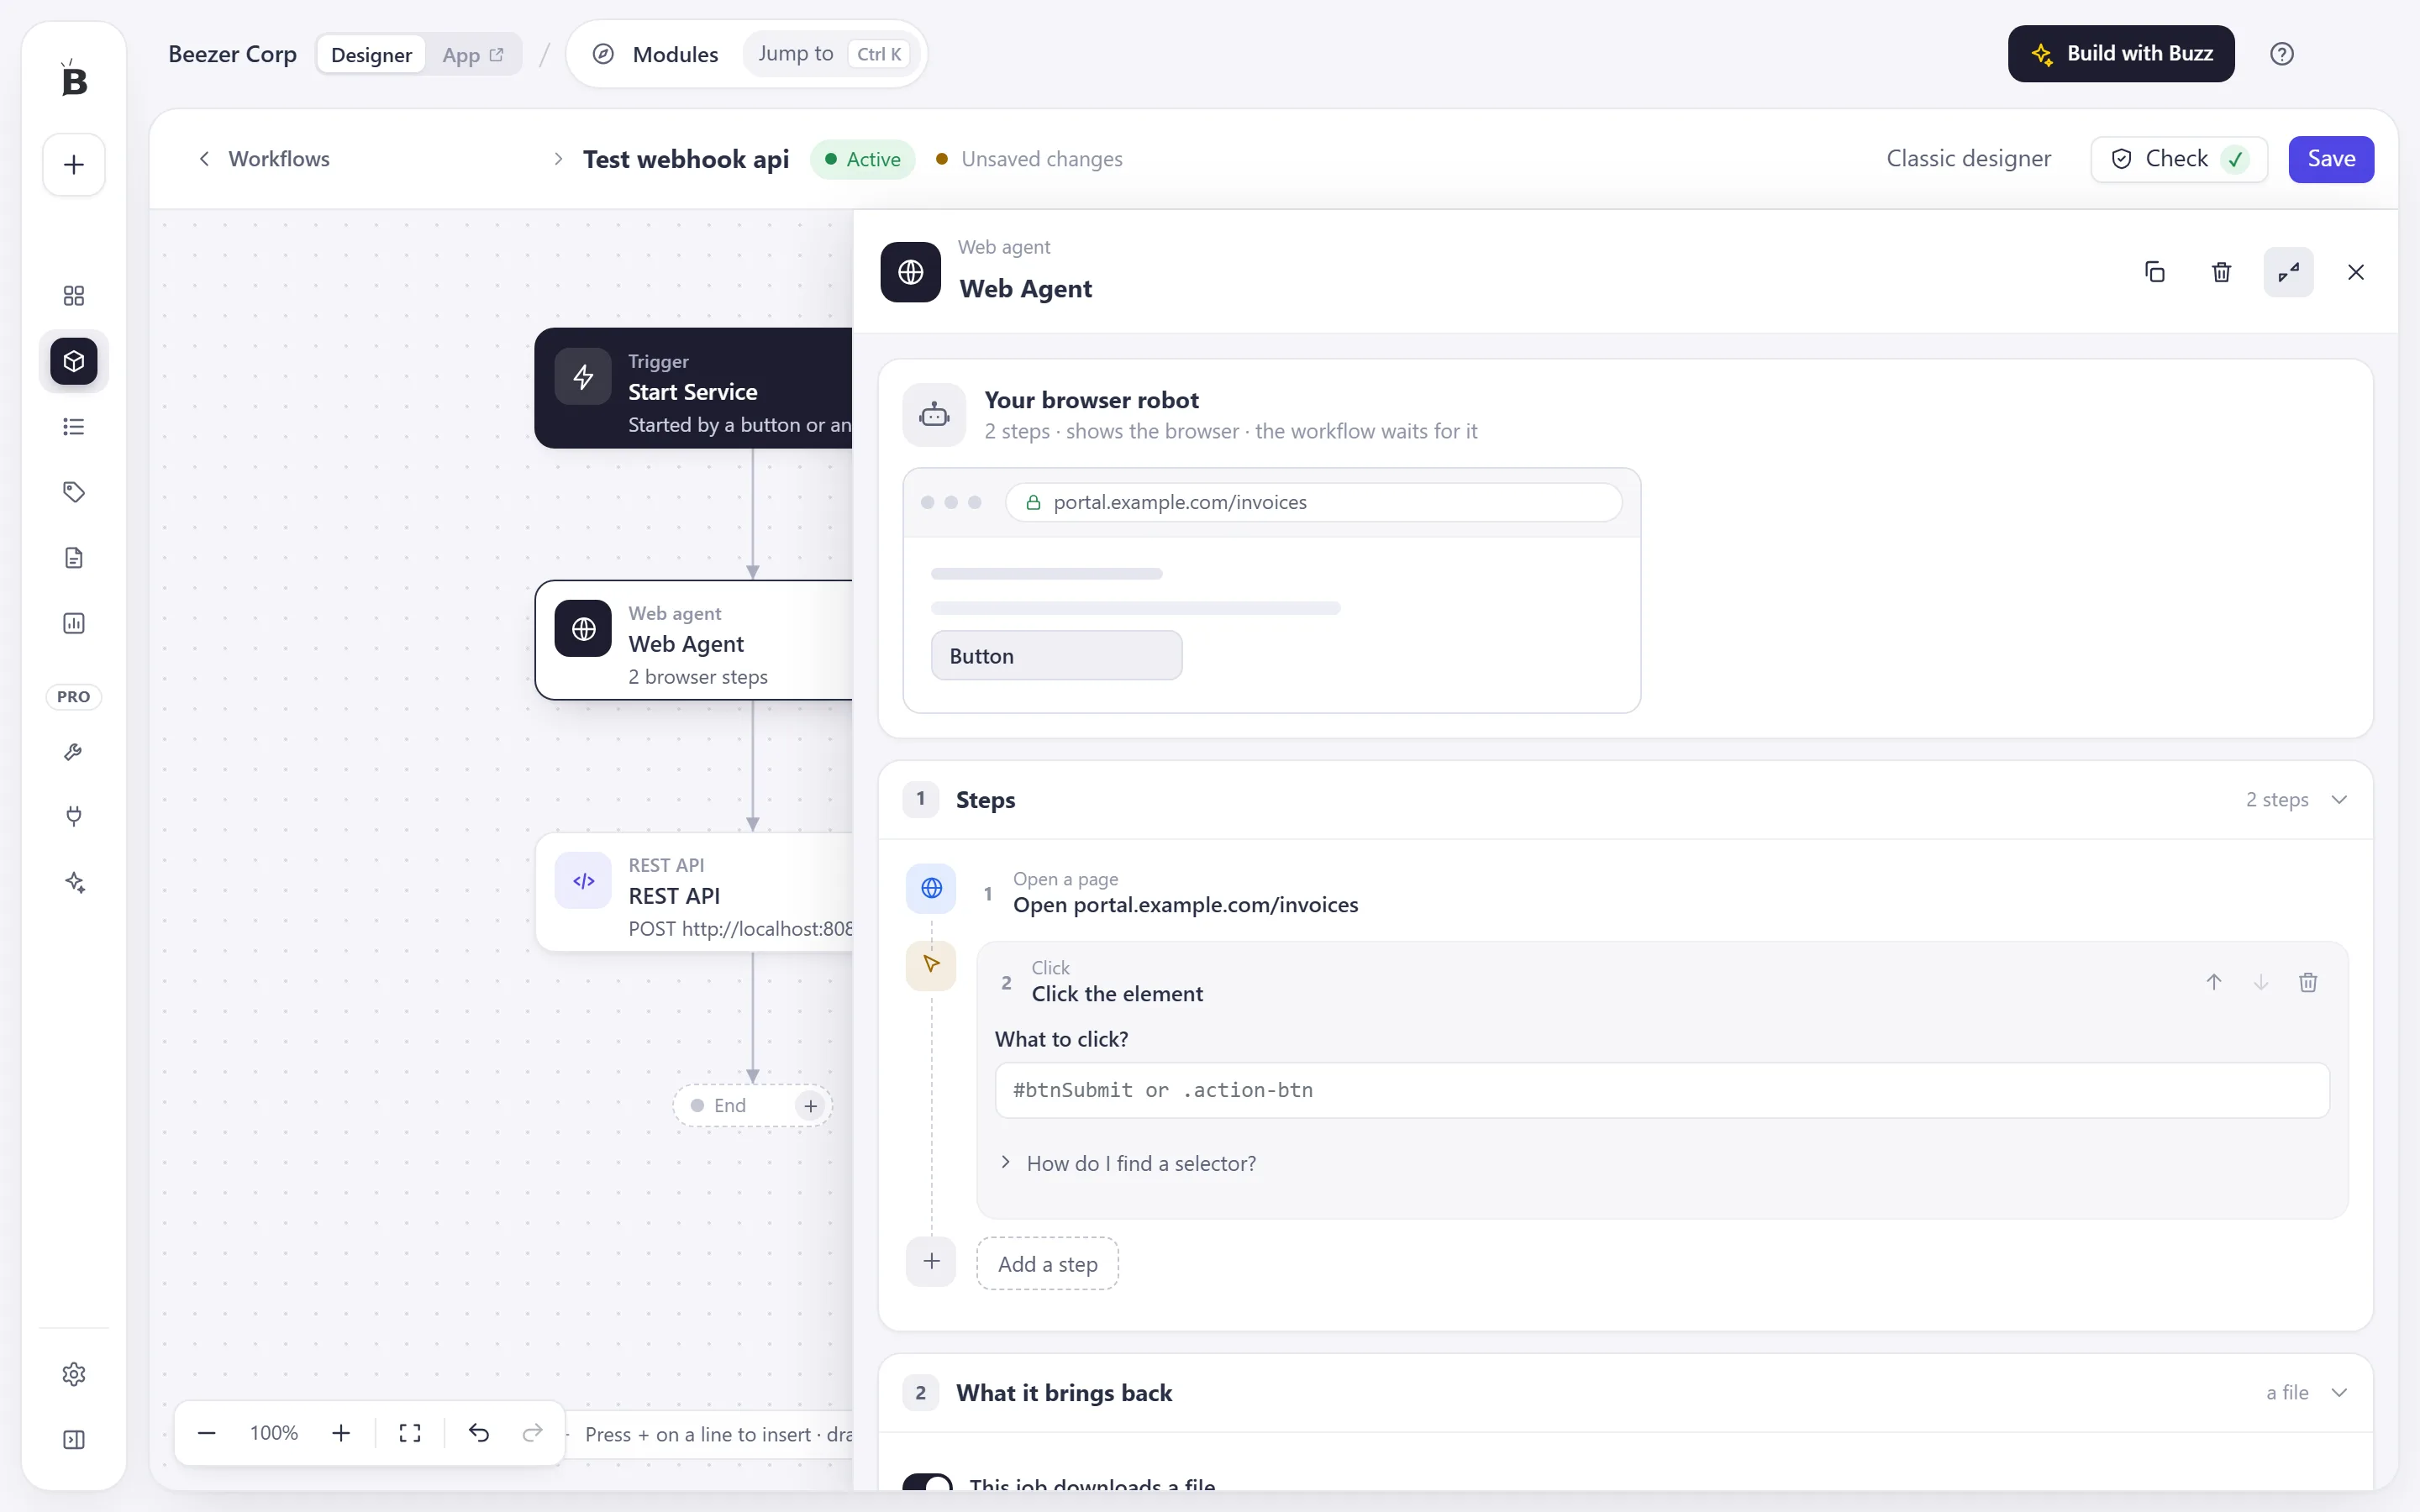Open the dashboard grid icon in sidebar
This screenshot has width=2420, height=1512.
(x=73, y=295)
